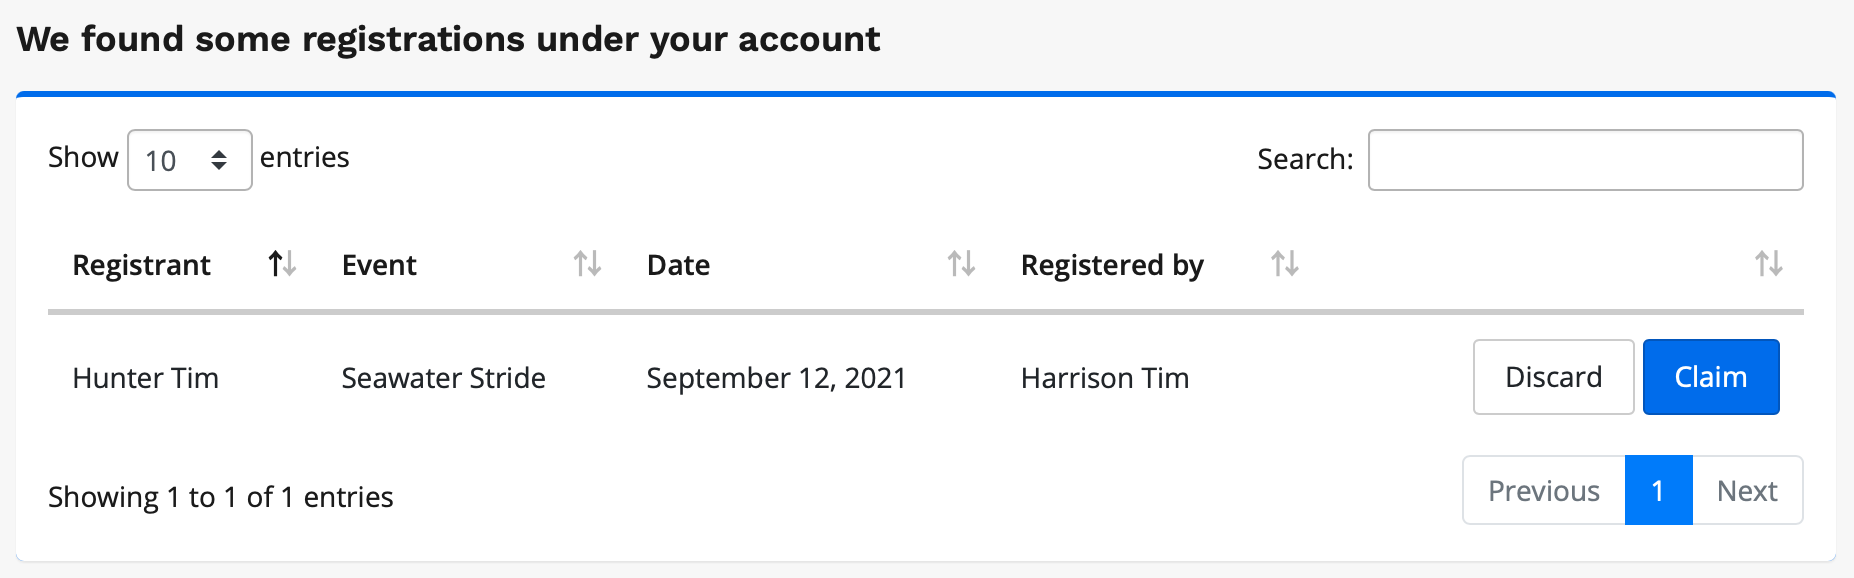
Task: Click the Registered by header label
Action: click(x=1112, y=265)
